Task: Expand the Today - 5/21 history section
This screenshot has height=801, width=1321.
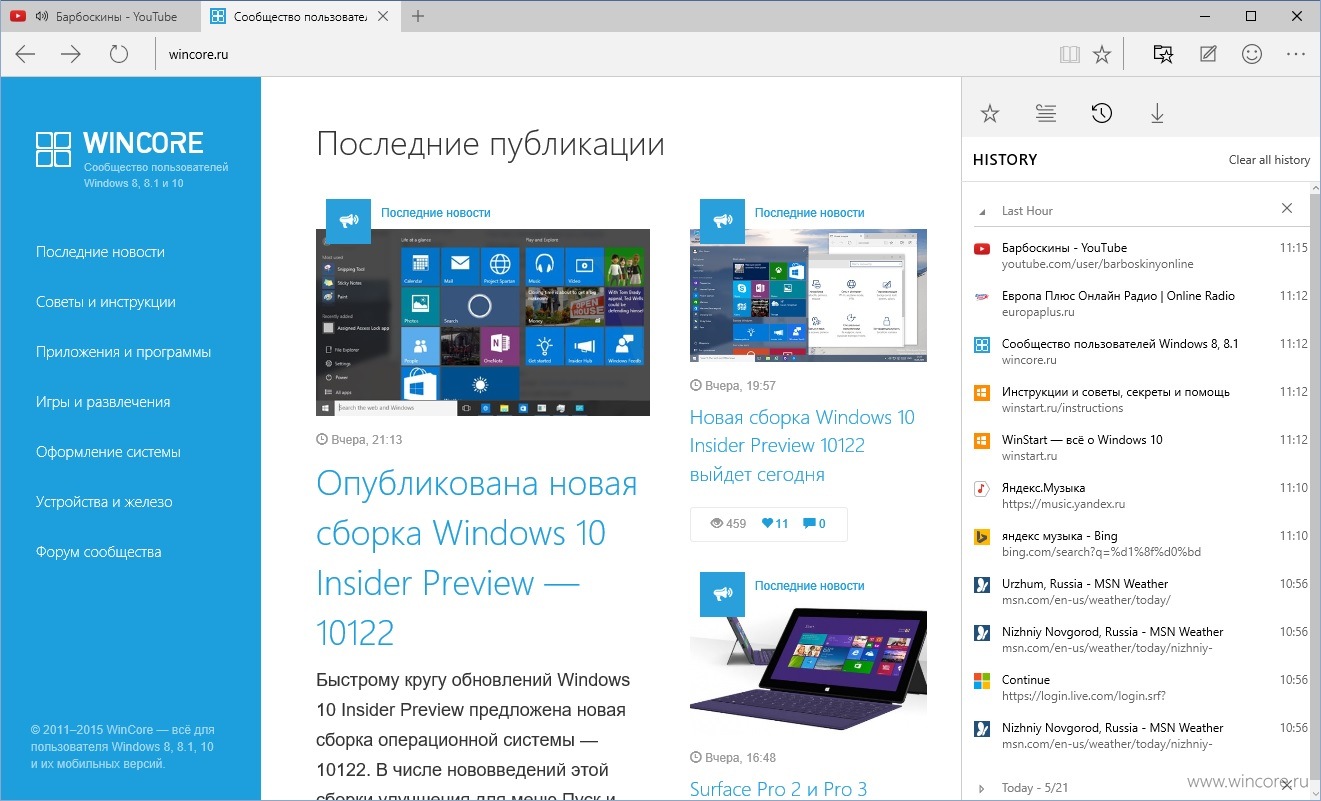Action: [x=982, y=788]
